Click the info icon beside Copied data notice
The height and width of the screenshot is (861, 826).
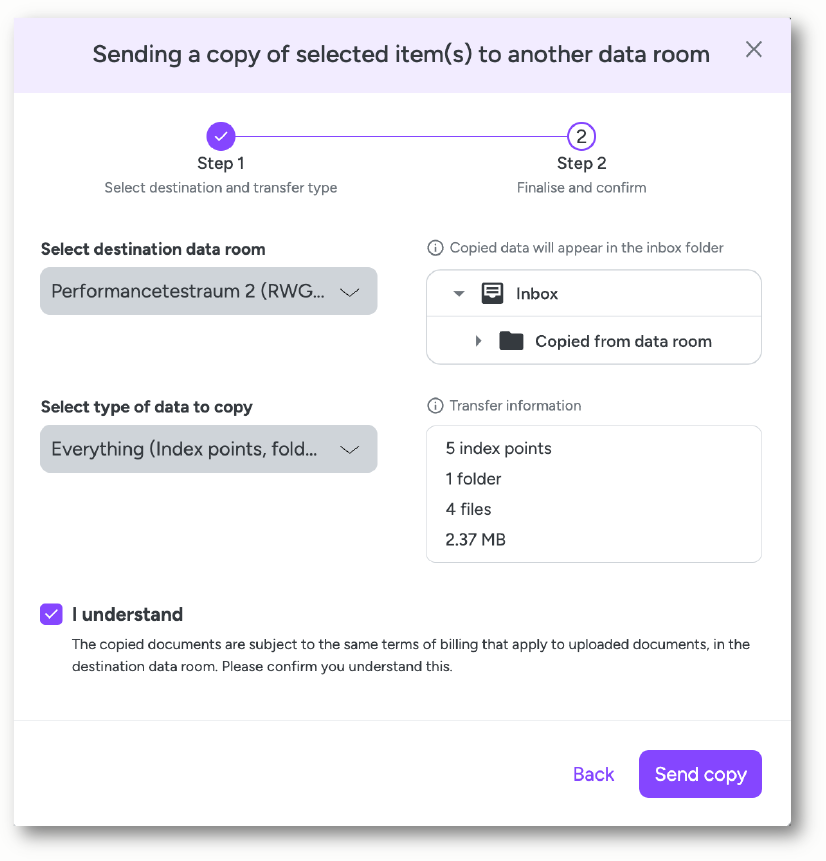(435, 248)
